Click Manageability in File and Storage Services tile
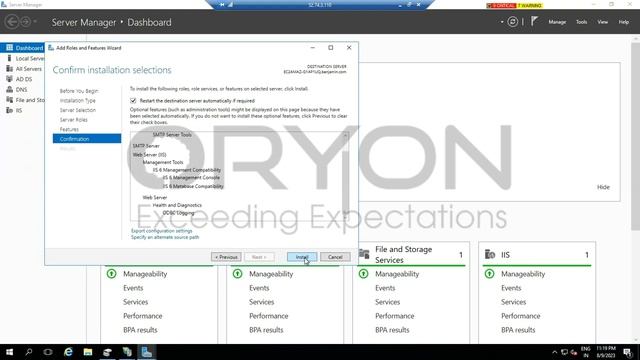The width and height of the screenshot is (640, 360). click(x=397, y=274)
